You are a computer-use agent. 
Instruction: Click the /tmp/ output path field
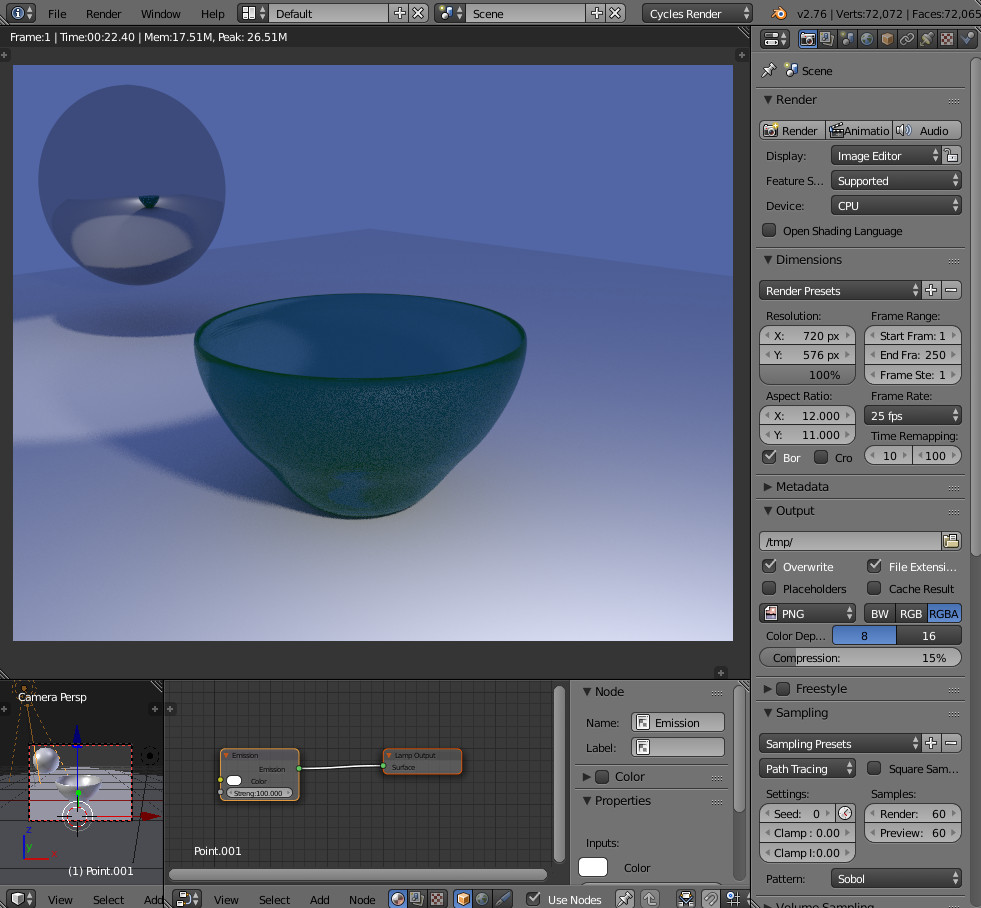[849, 540]
